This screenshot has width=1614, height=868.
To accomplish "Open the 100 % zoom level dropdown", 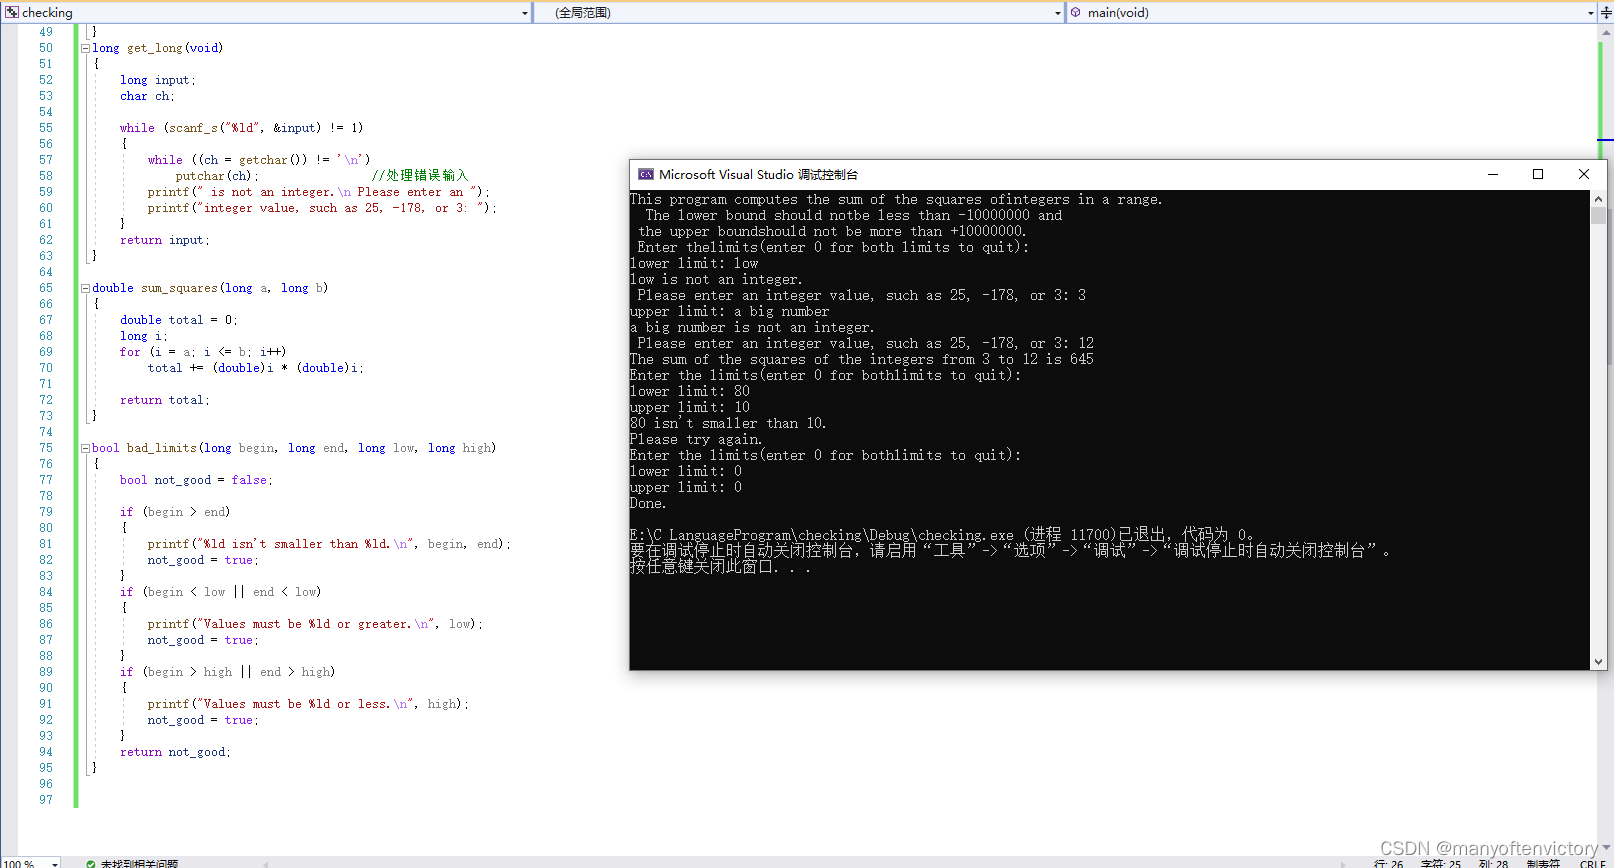I will 54,863.
